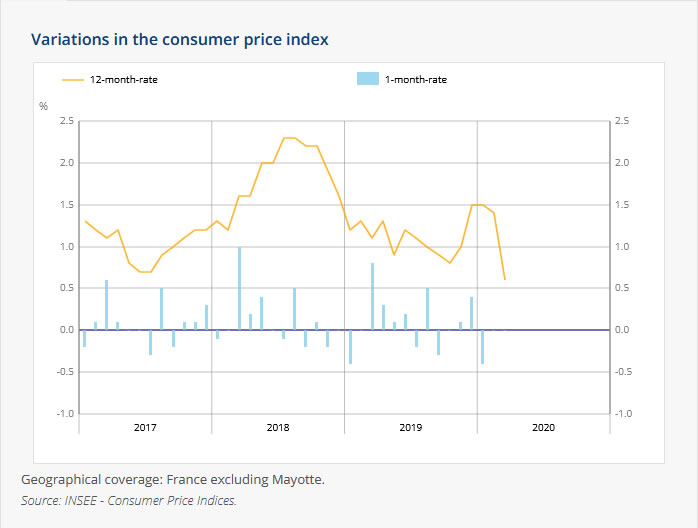Click the 0.8 blue bar in early 2019
Viewport: 698px width, 528px height.
[x=372, y=296]
